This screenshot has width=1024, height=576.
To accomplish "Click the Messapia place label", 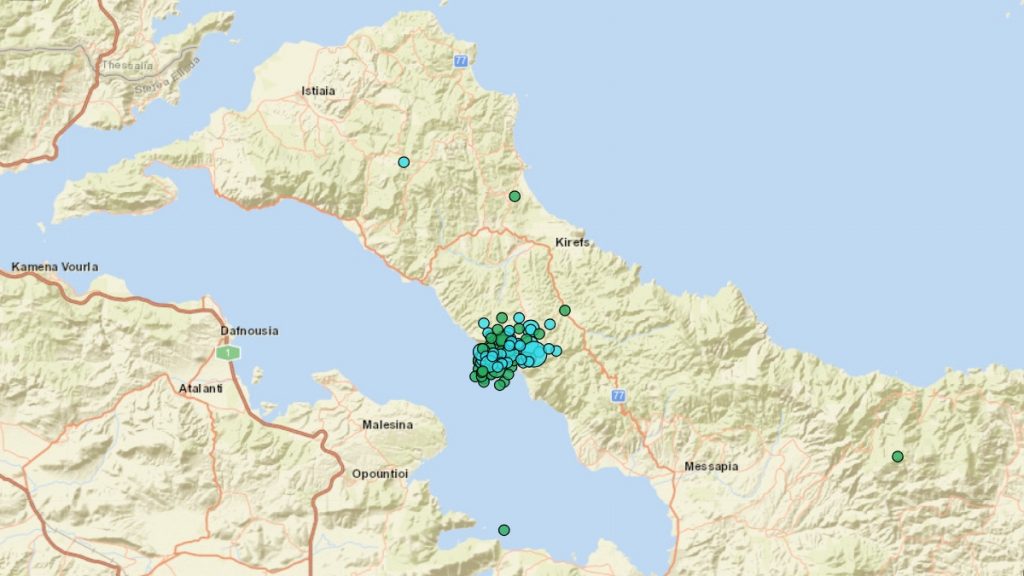I will point(711,466).
